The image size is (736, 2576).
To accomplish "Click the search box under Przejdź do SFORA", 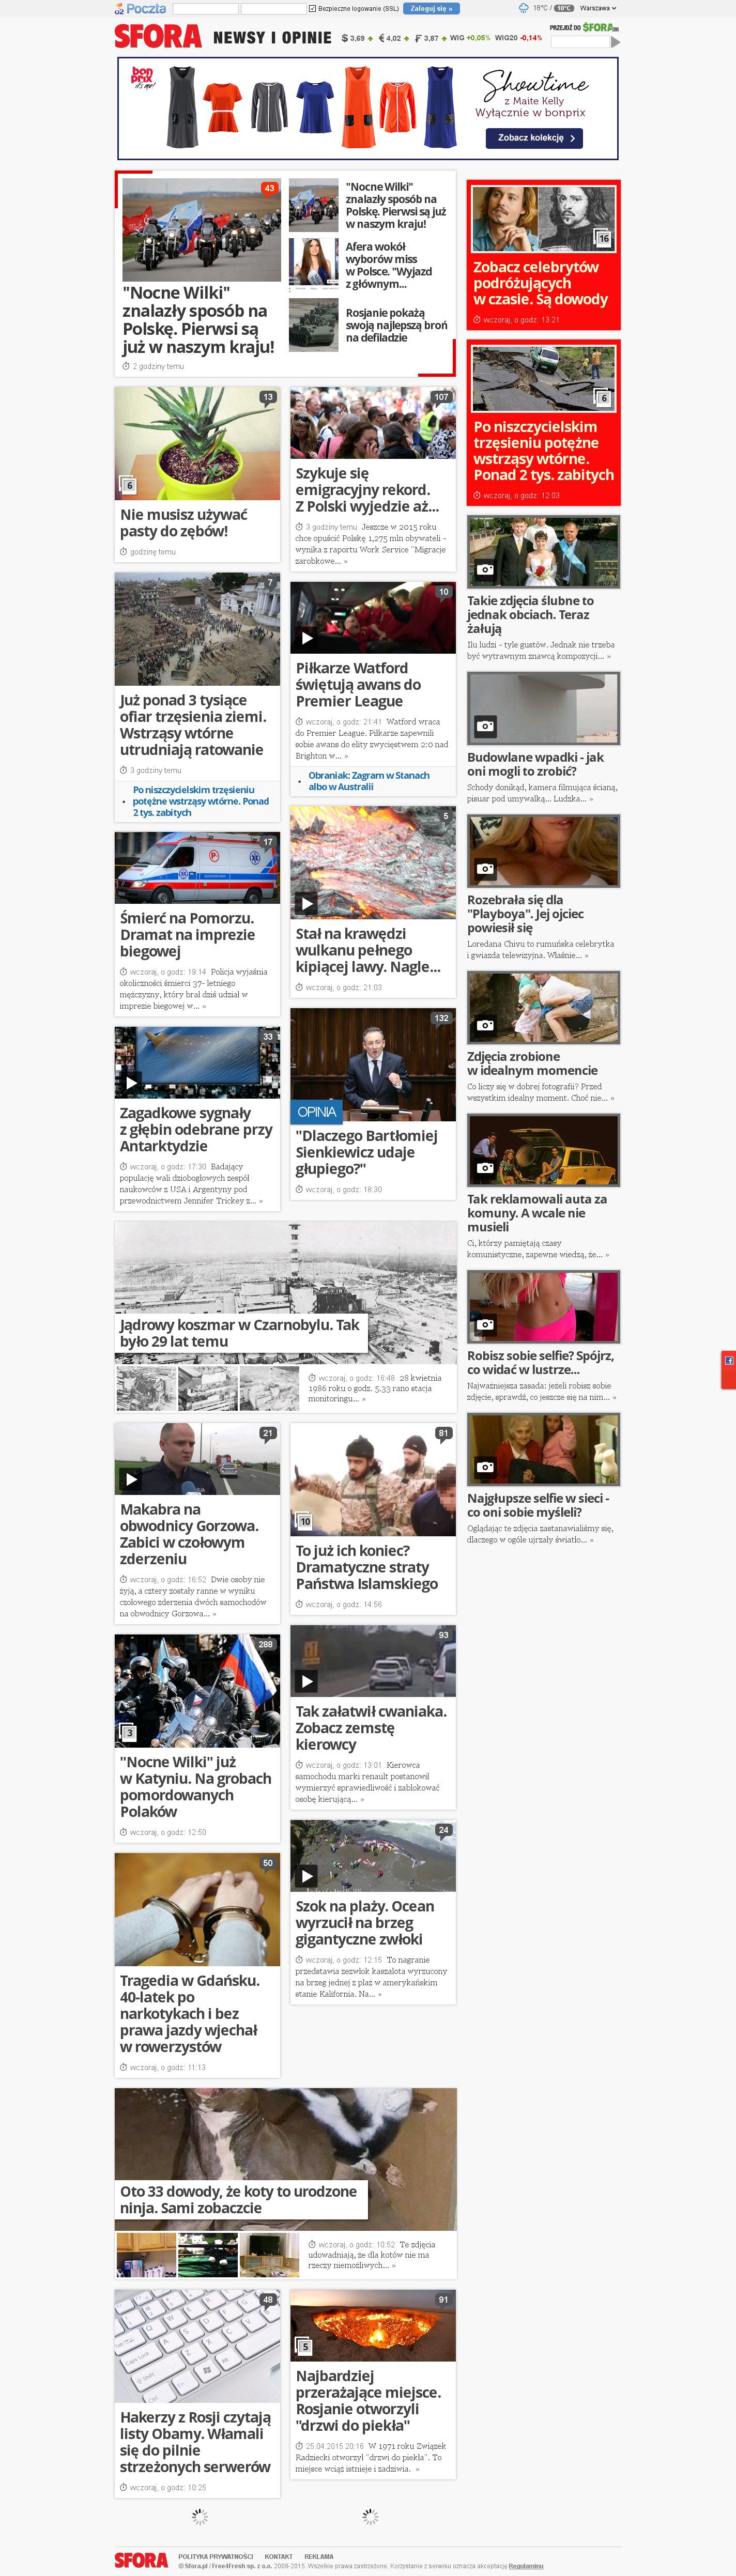I will point(580,42).
